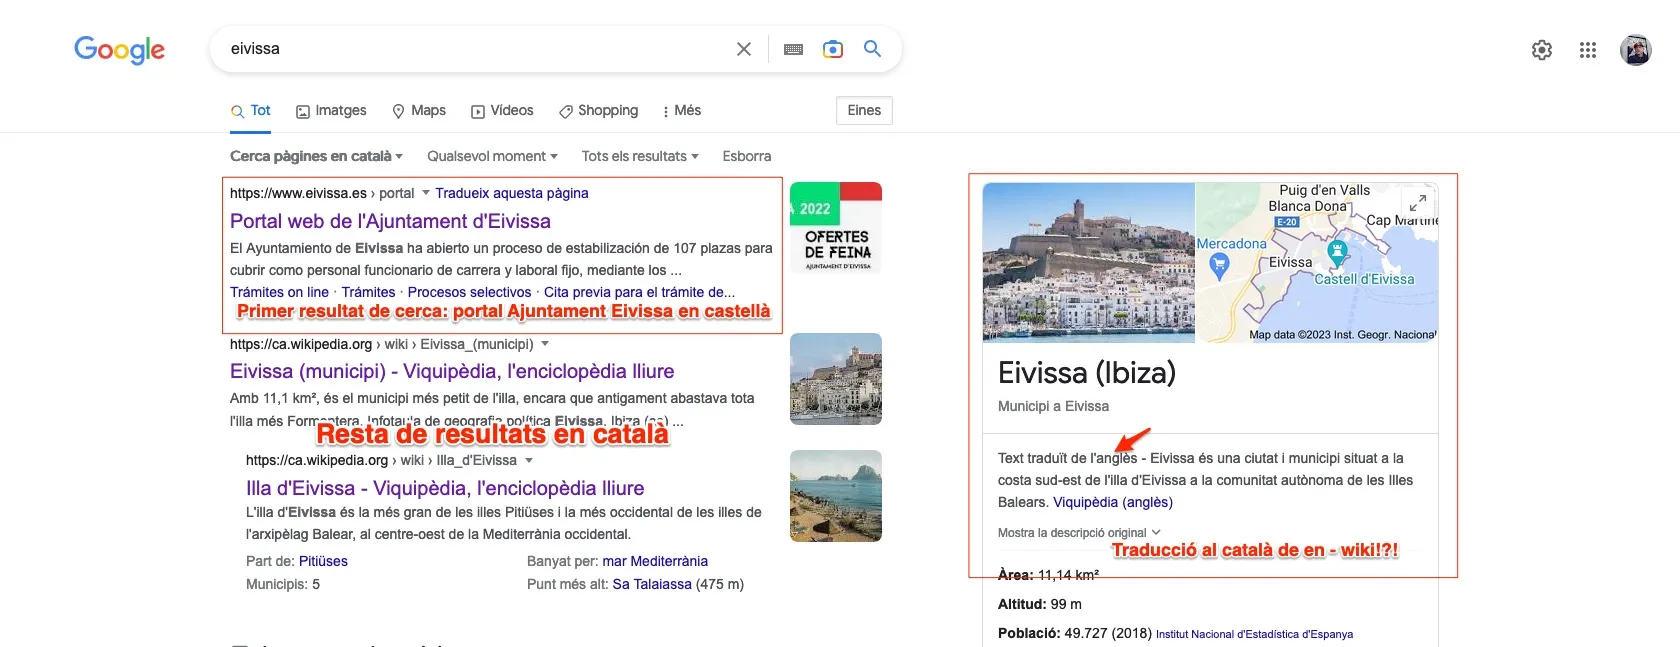The image size is (1680, 647).
Task: Open the on-screen keyboard input tool
Action: pyautogui.click(x=793, y=49)
